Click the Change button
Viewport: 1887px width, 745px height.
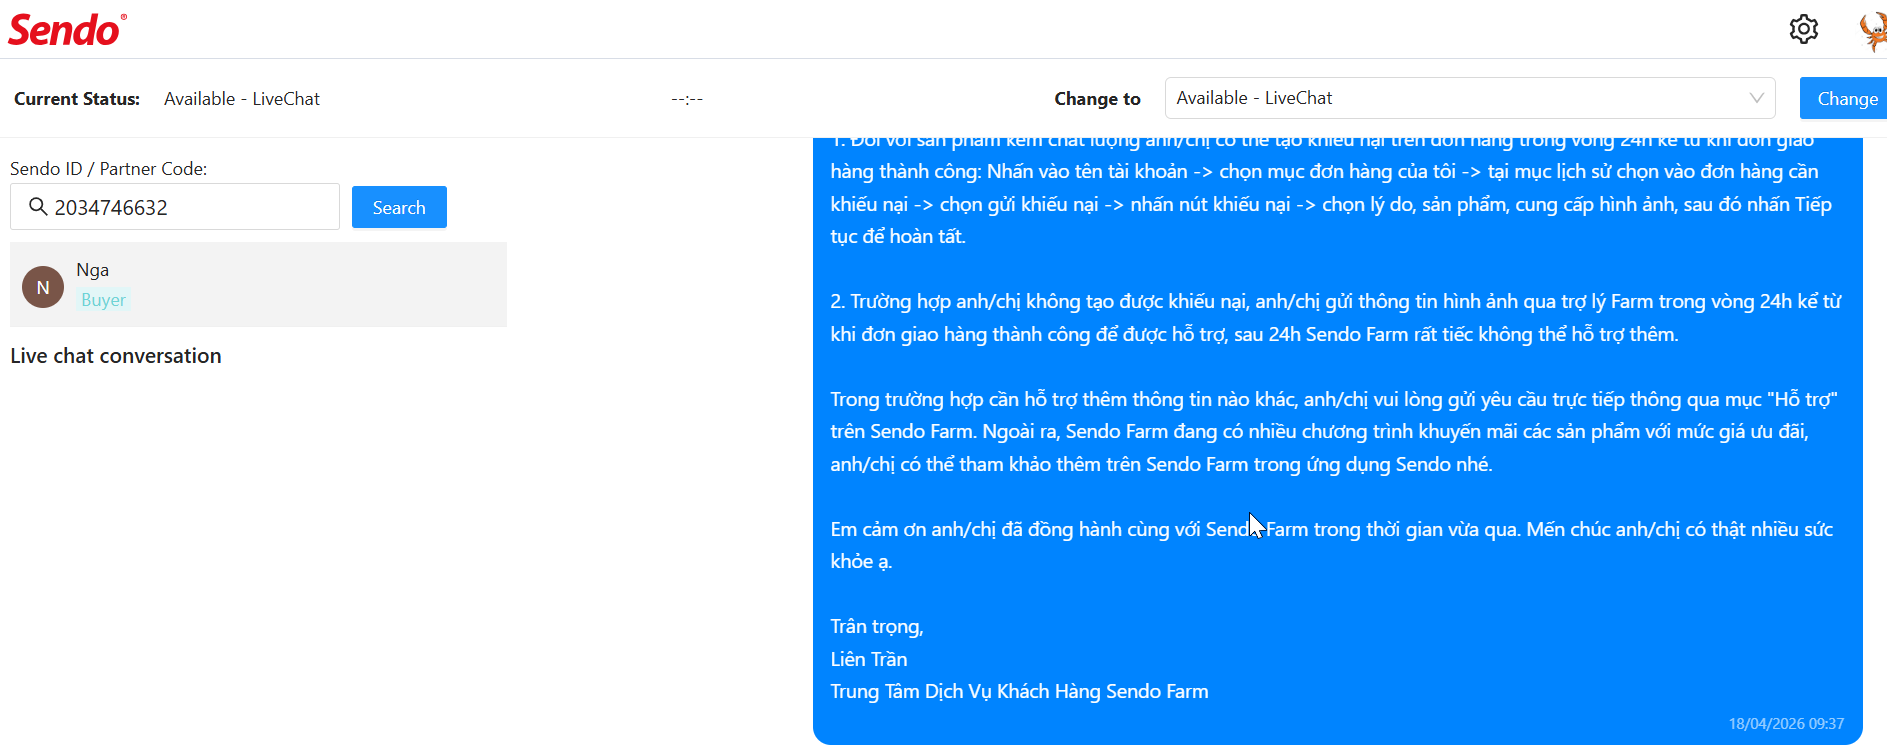[1844, 98]
